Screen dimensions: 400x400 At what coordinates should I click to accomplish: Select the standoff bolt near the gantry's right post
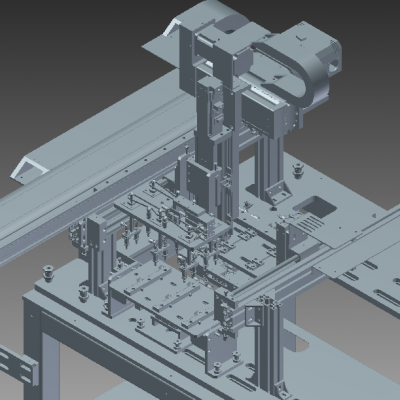(298, 171)
